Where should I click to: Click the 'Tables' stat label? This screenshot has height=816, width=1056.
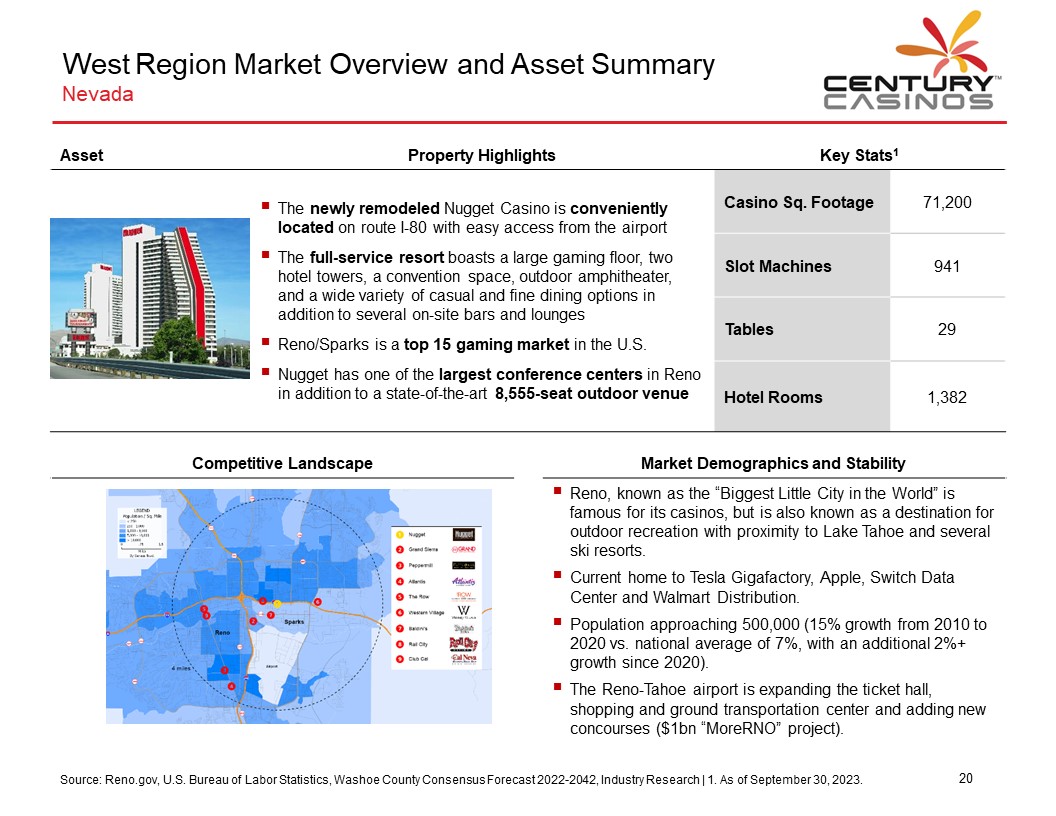click(x=749, y=329)
